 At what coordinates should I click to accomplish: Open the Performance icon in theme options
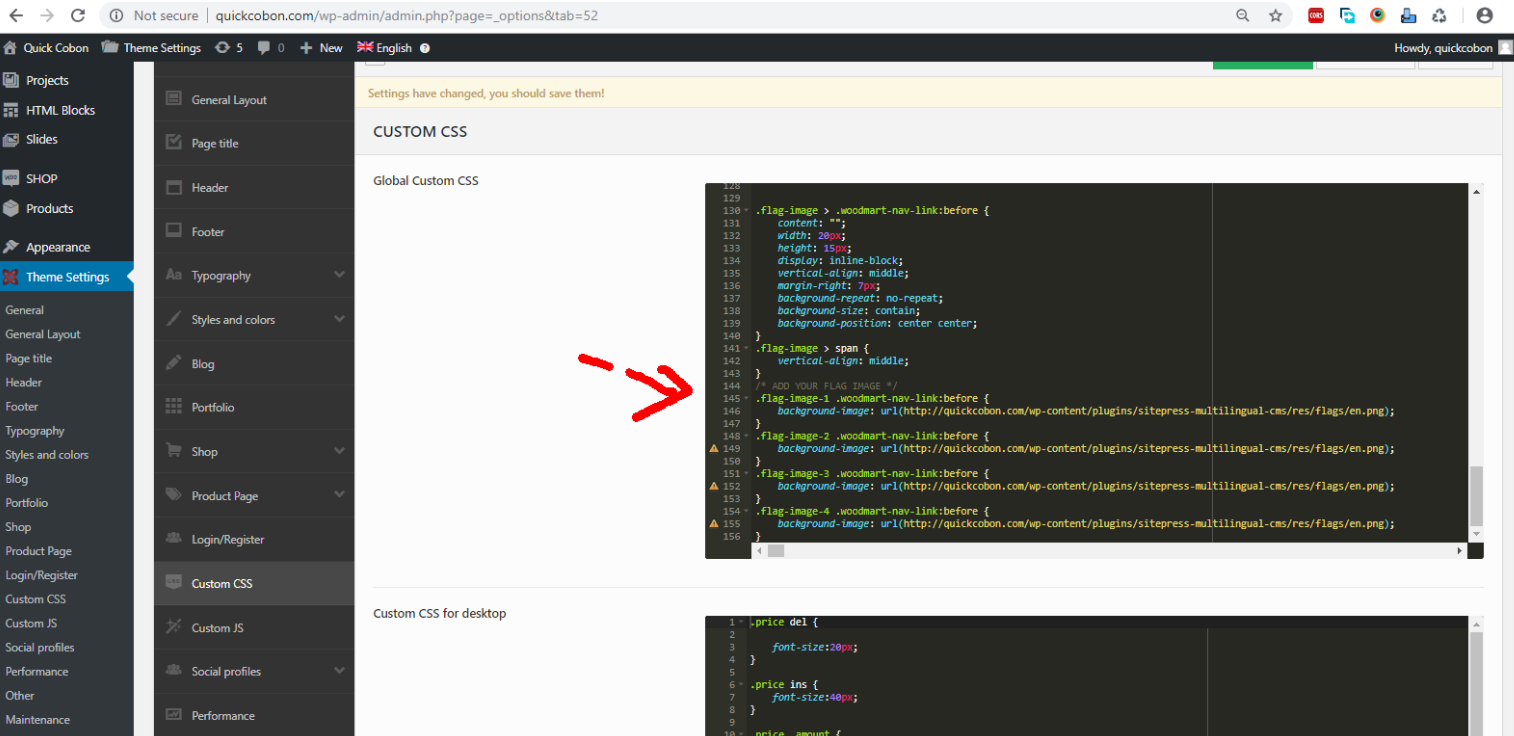(x=173, y=715)
